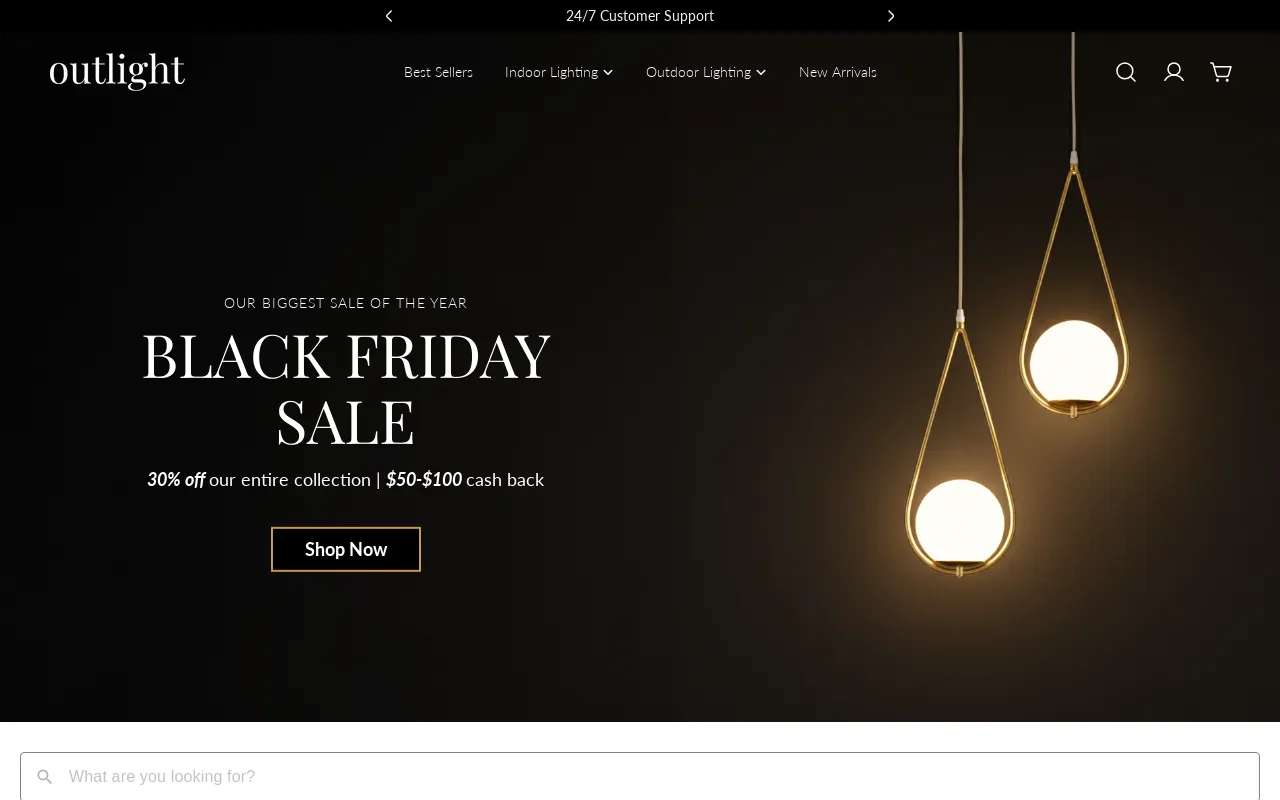The width and height of the screenshot is (1280, 800).
Task: View the shopping cart icon
Action: point(1220,71)
